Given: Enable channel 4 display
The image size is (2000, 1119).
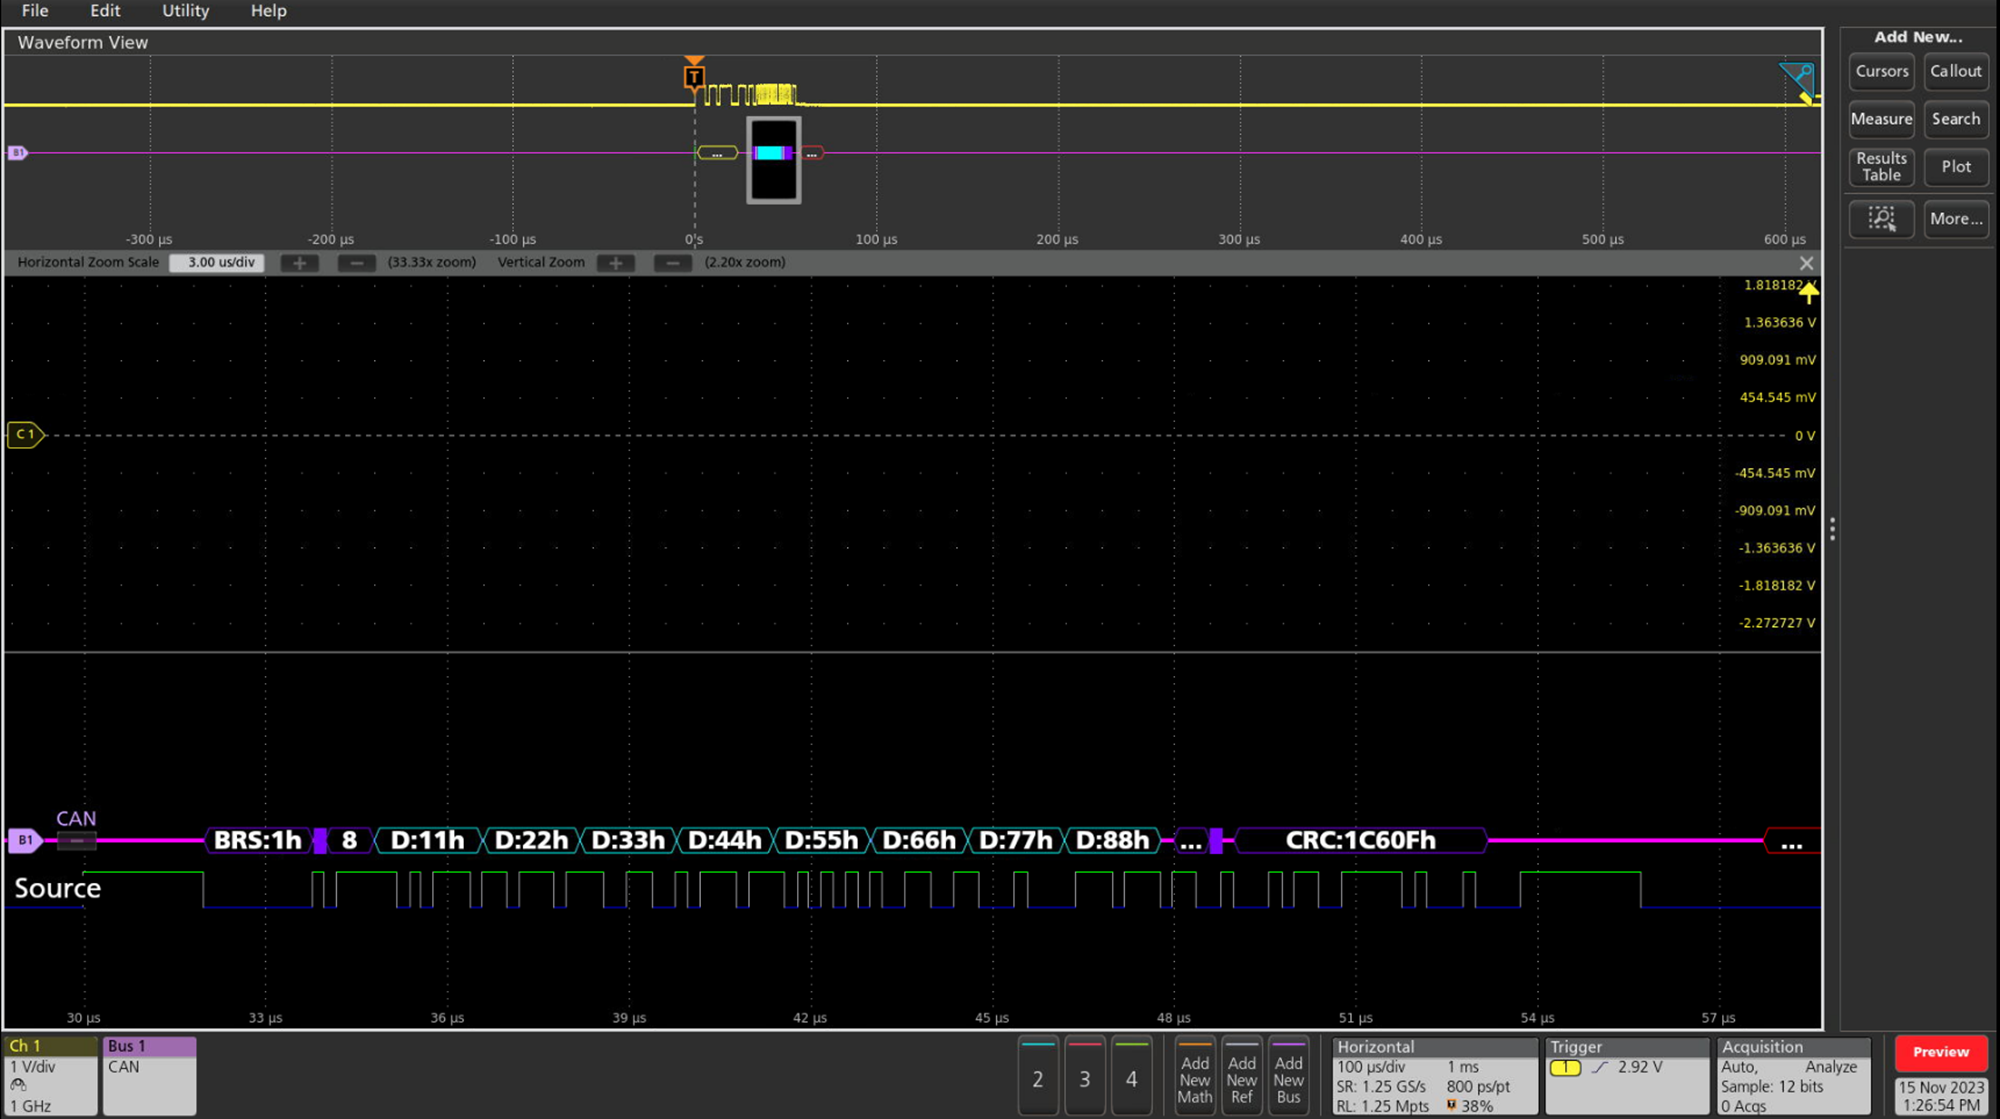Looking at the screenshot, I should point(1132,1077).
